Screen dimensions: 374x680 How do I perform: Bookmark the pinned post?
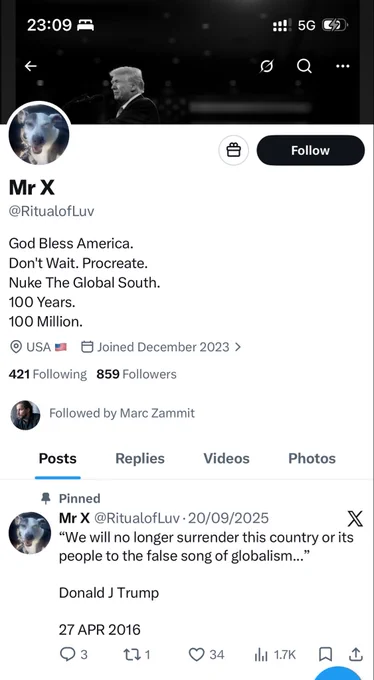click(x=325, y=654)
